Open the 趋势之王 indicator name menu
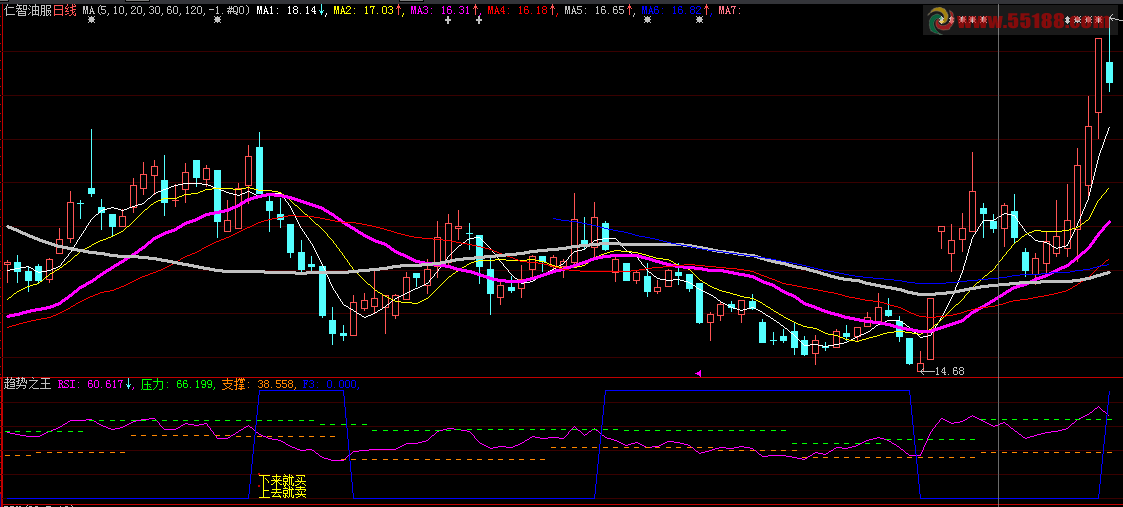Screen dimensions: 1123x507 pyautogui.click(x=28, y=384)
